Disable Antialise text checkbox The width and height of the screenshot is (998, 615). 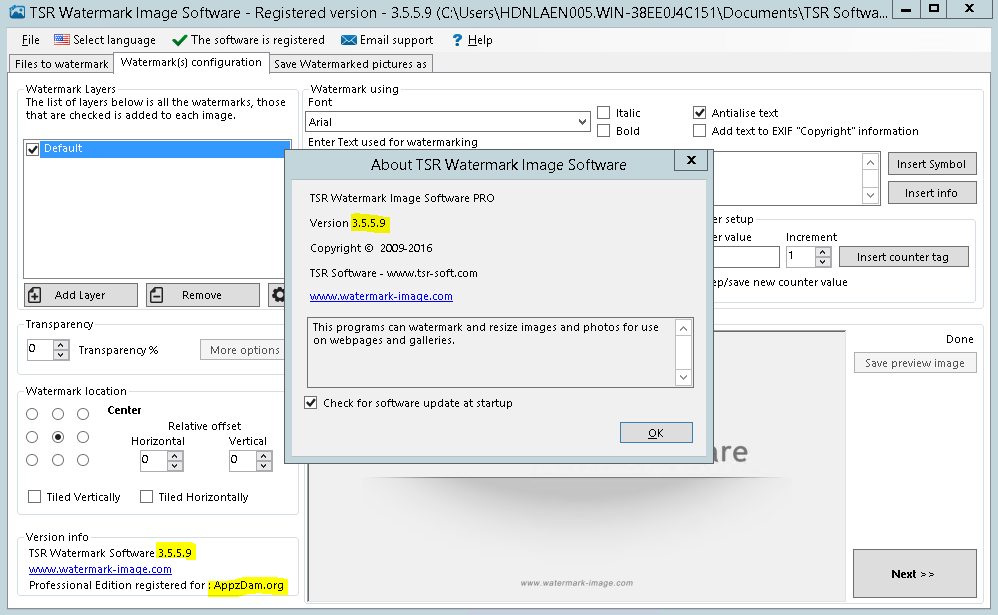point(699,113)
